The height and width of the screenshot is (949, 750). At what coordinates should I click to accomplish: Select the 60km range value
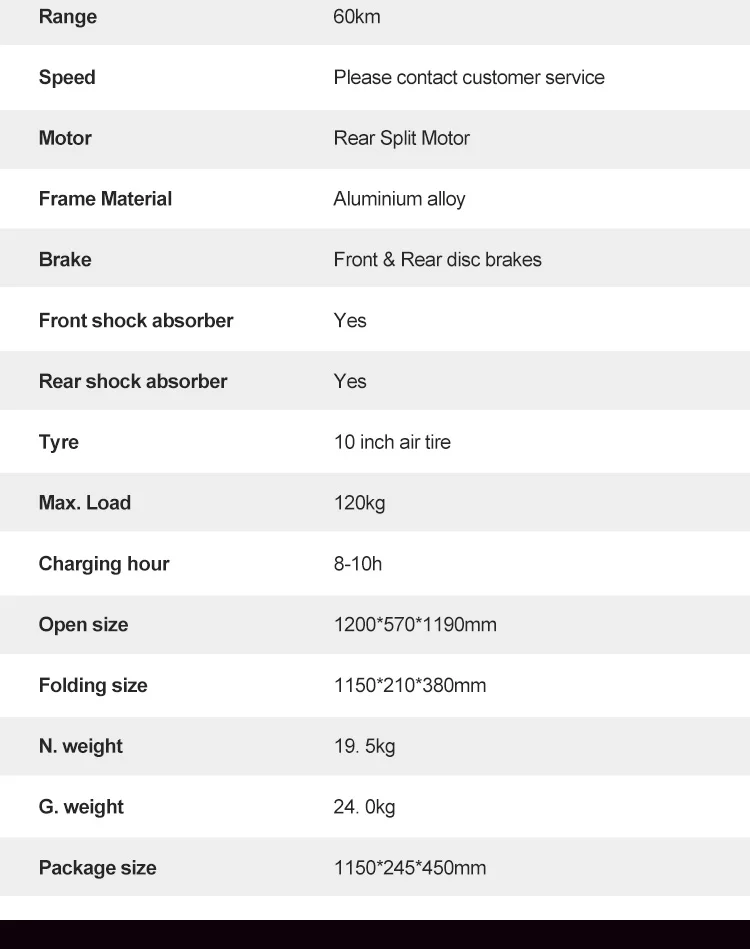[x=357, y=16]
